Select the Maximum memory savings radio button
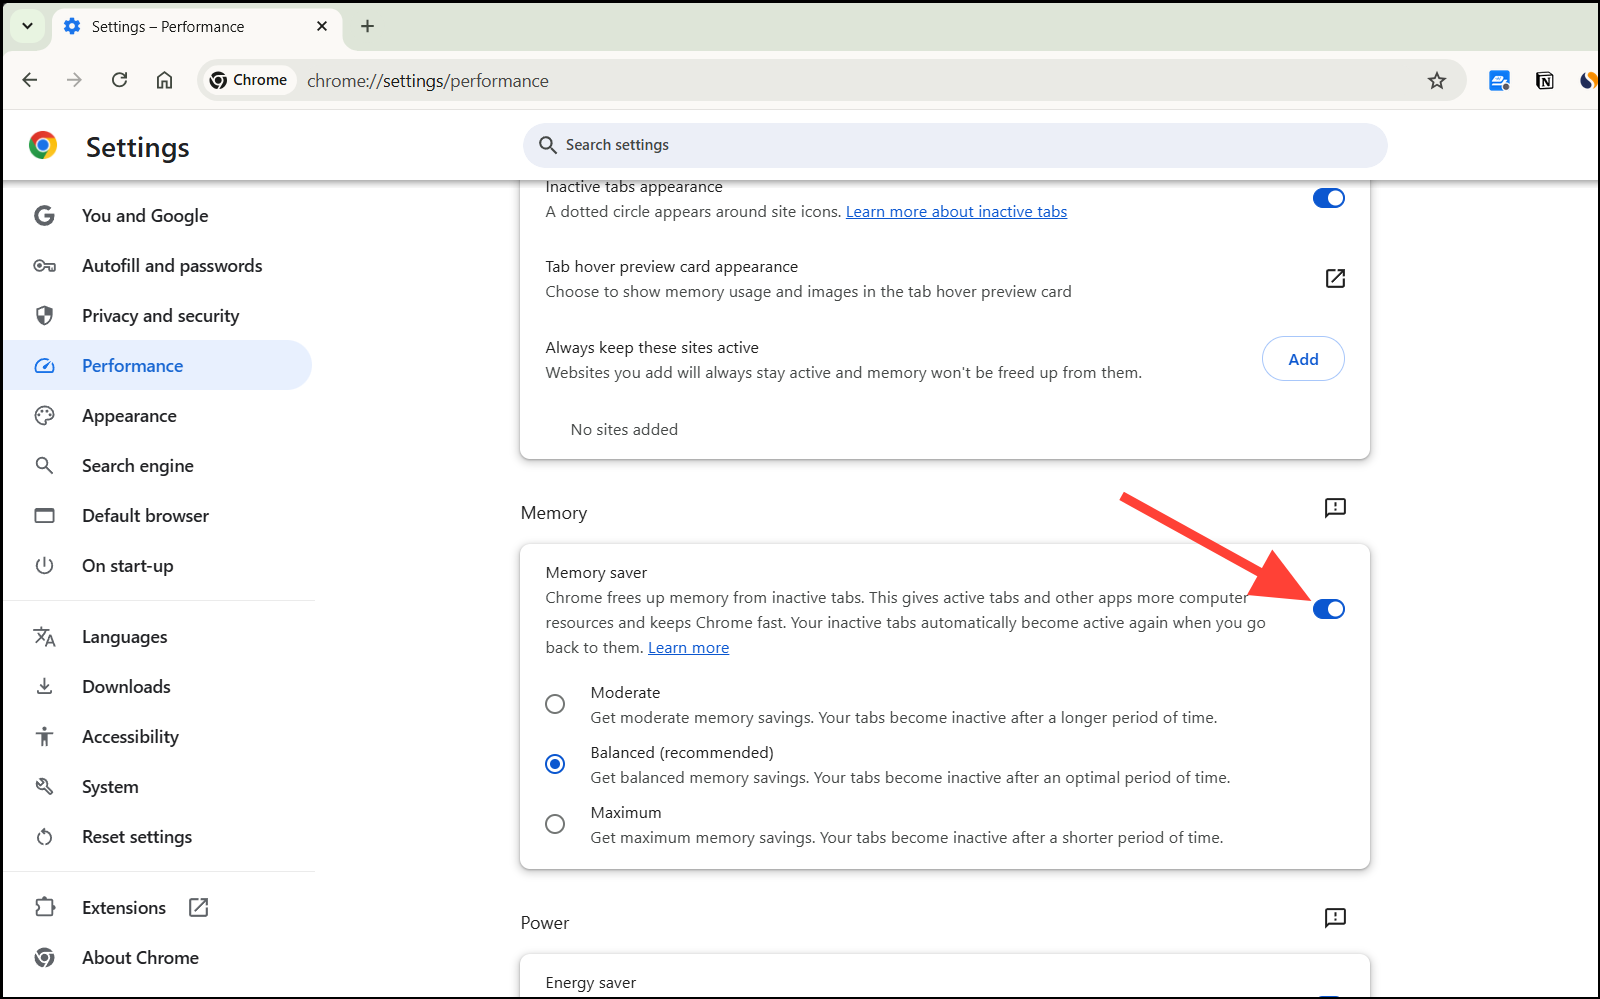The height and width of the screenshot is (999, 1600). [555, 823]
